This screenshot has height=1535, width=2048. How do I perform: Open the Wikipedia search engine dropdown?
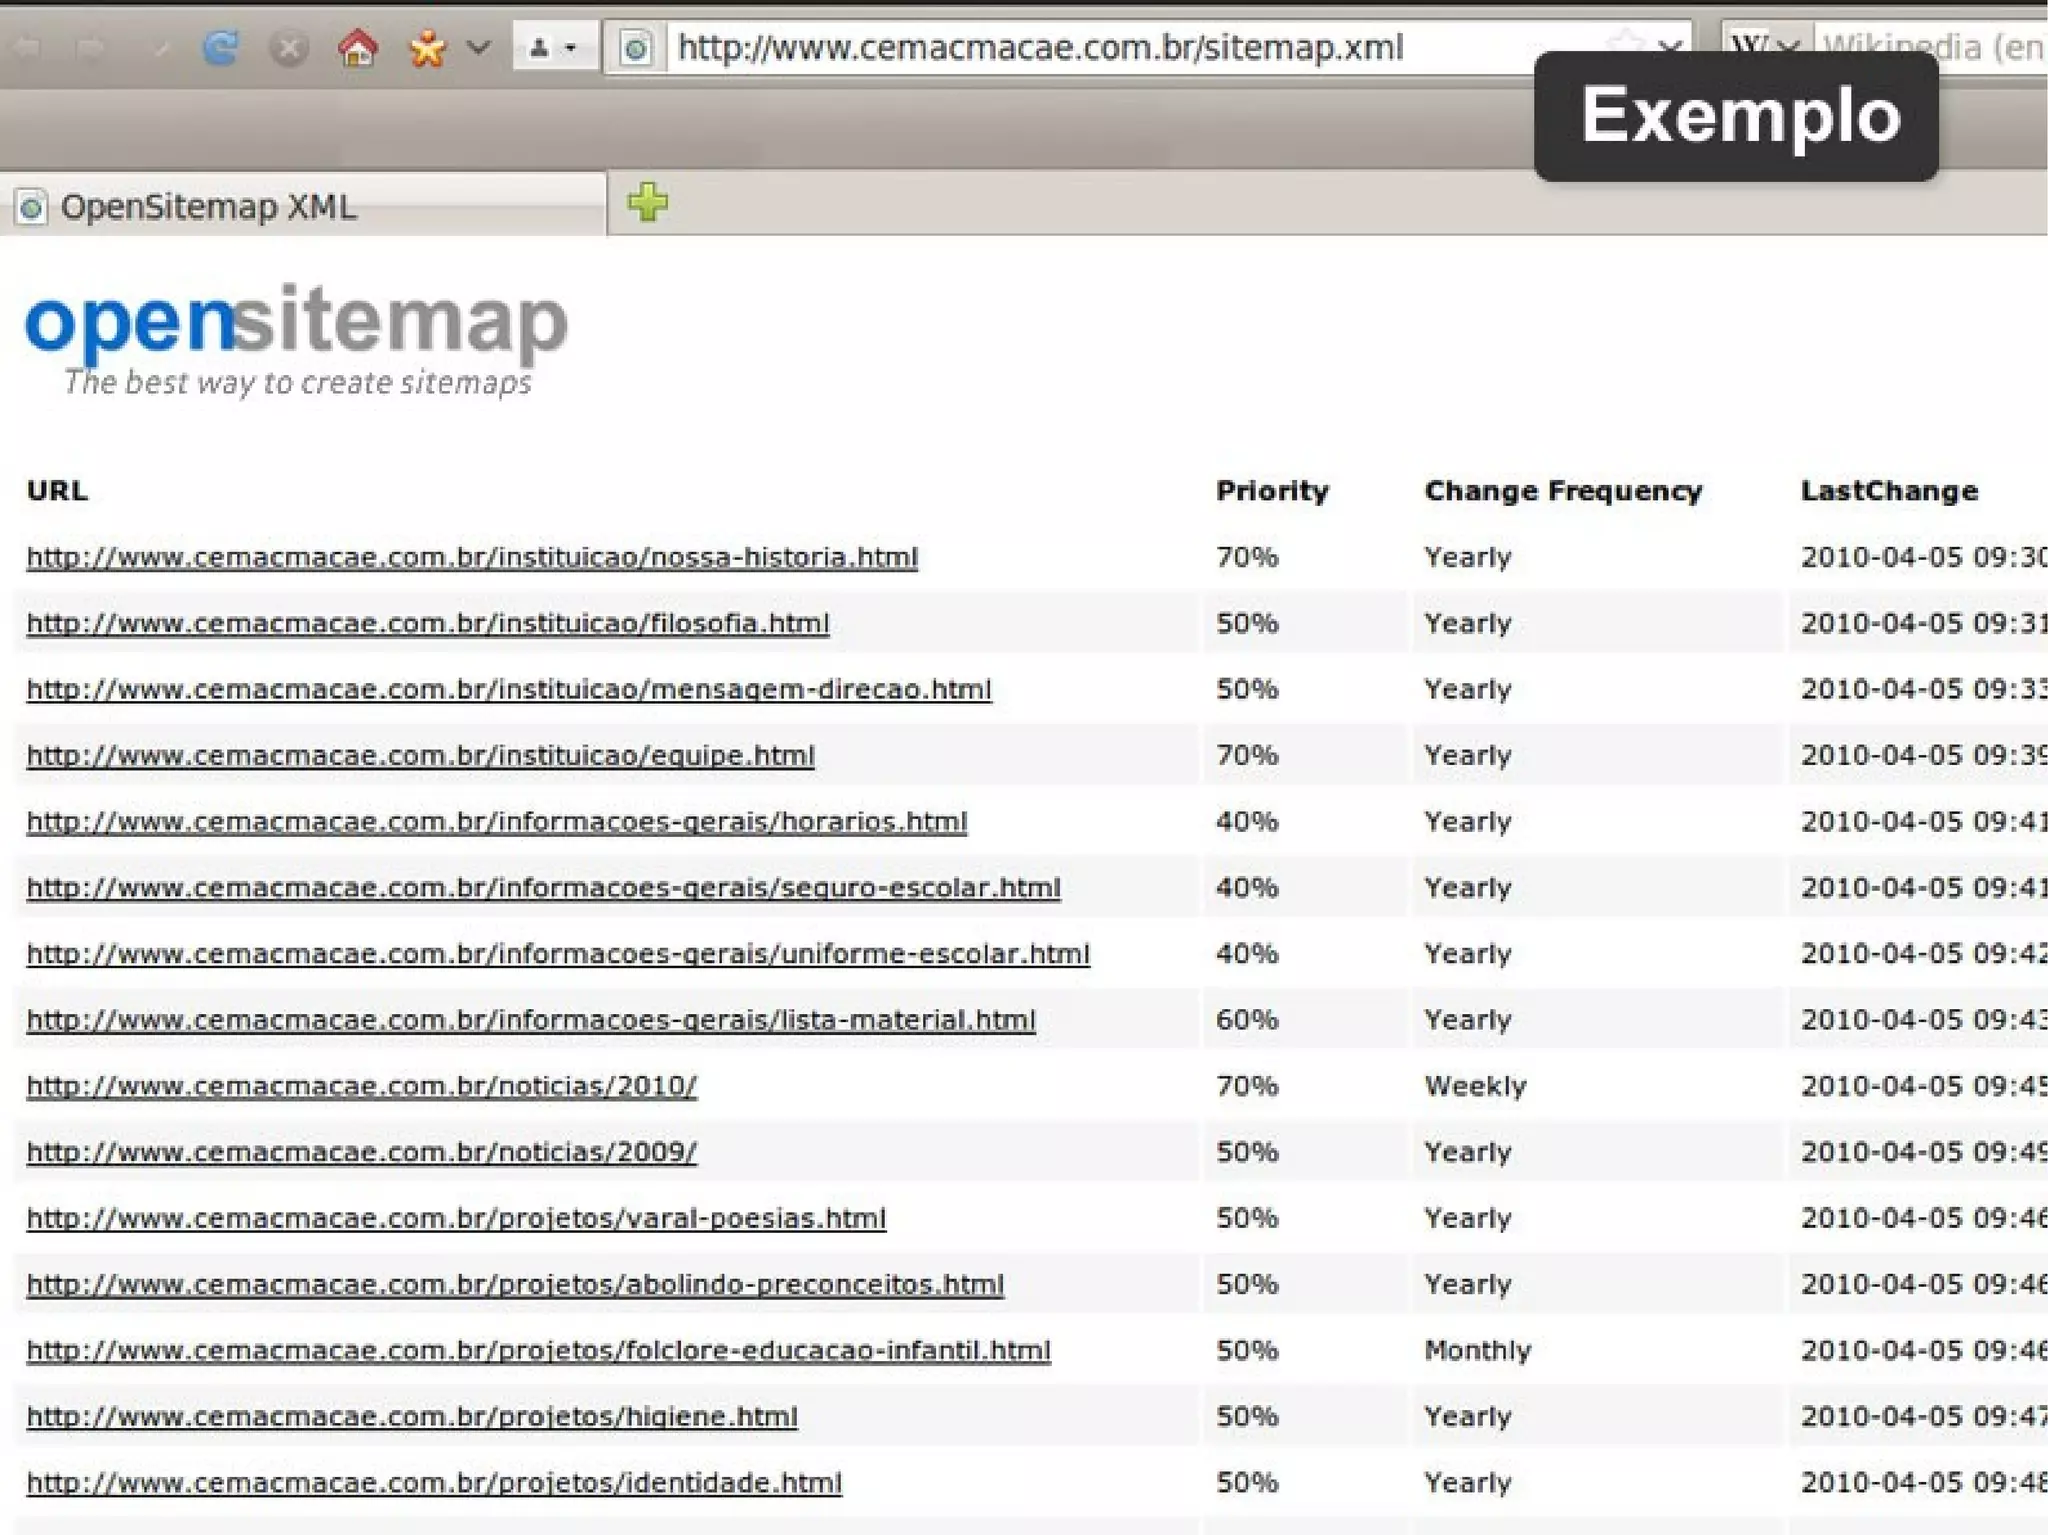(x=1767, y=46)
